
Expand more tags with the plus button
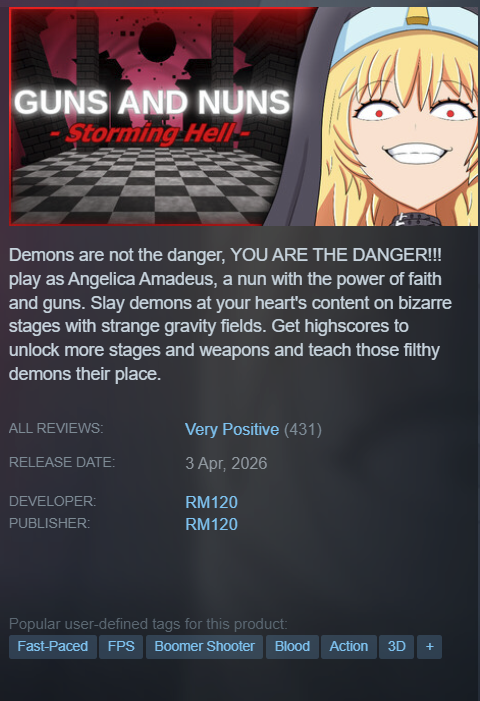[x=429, y=646]
